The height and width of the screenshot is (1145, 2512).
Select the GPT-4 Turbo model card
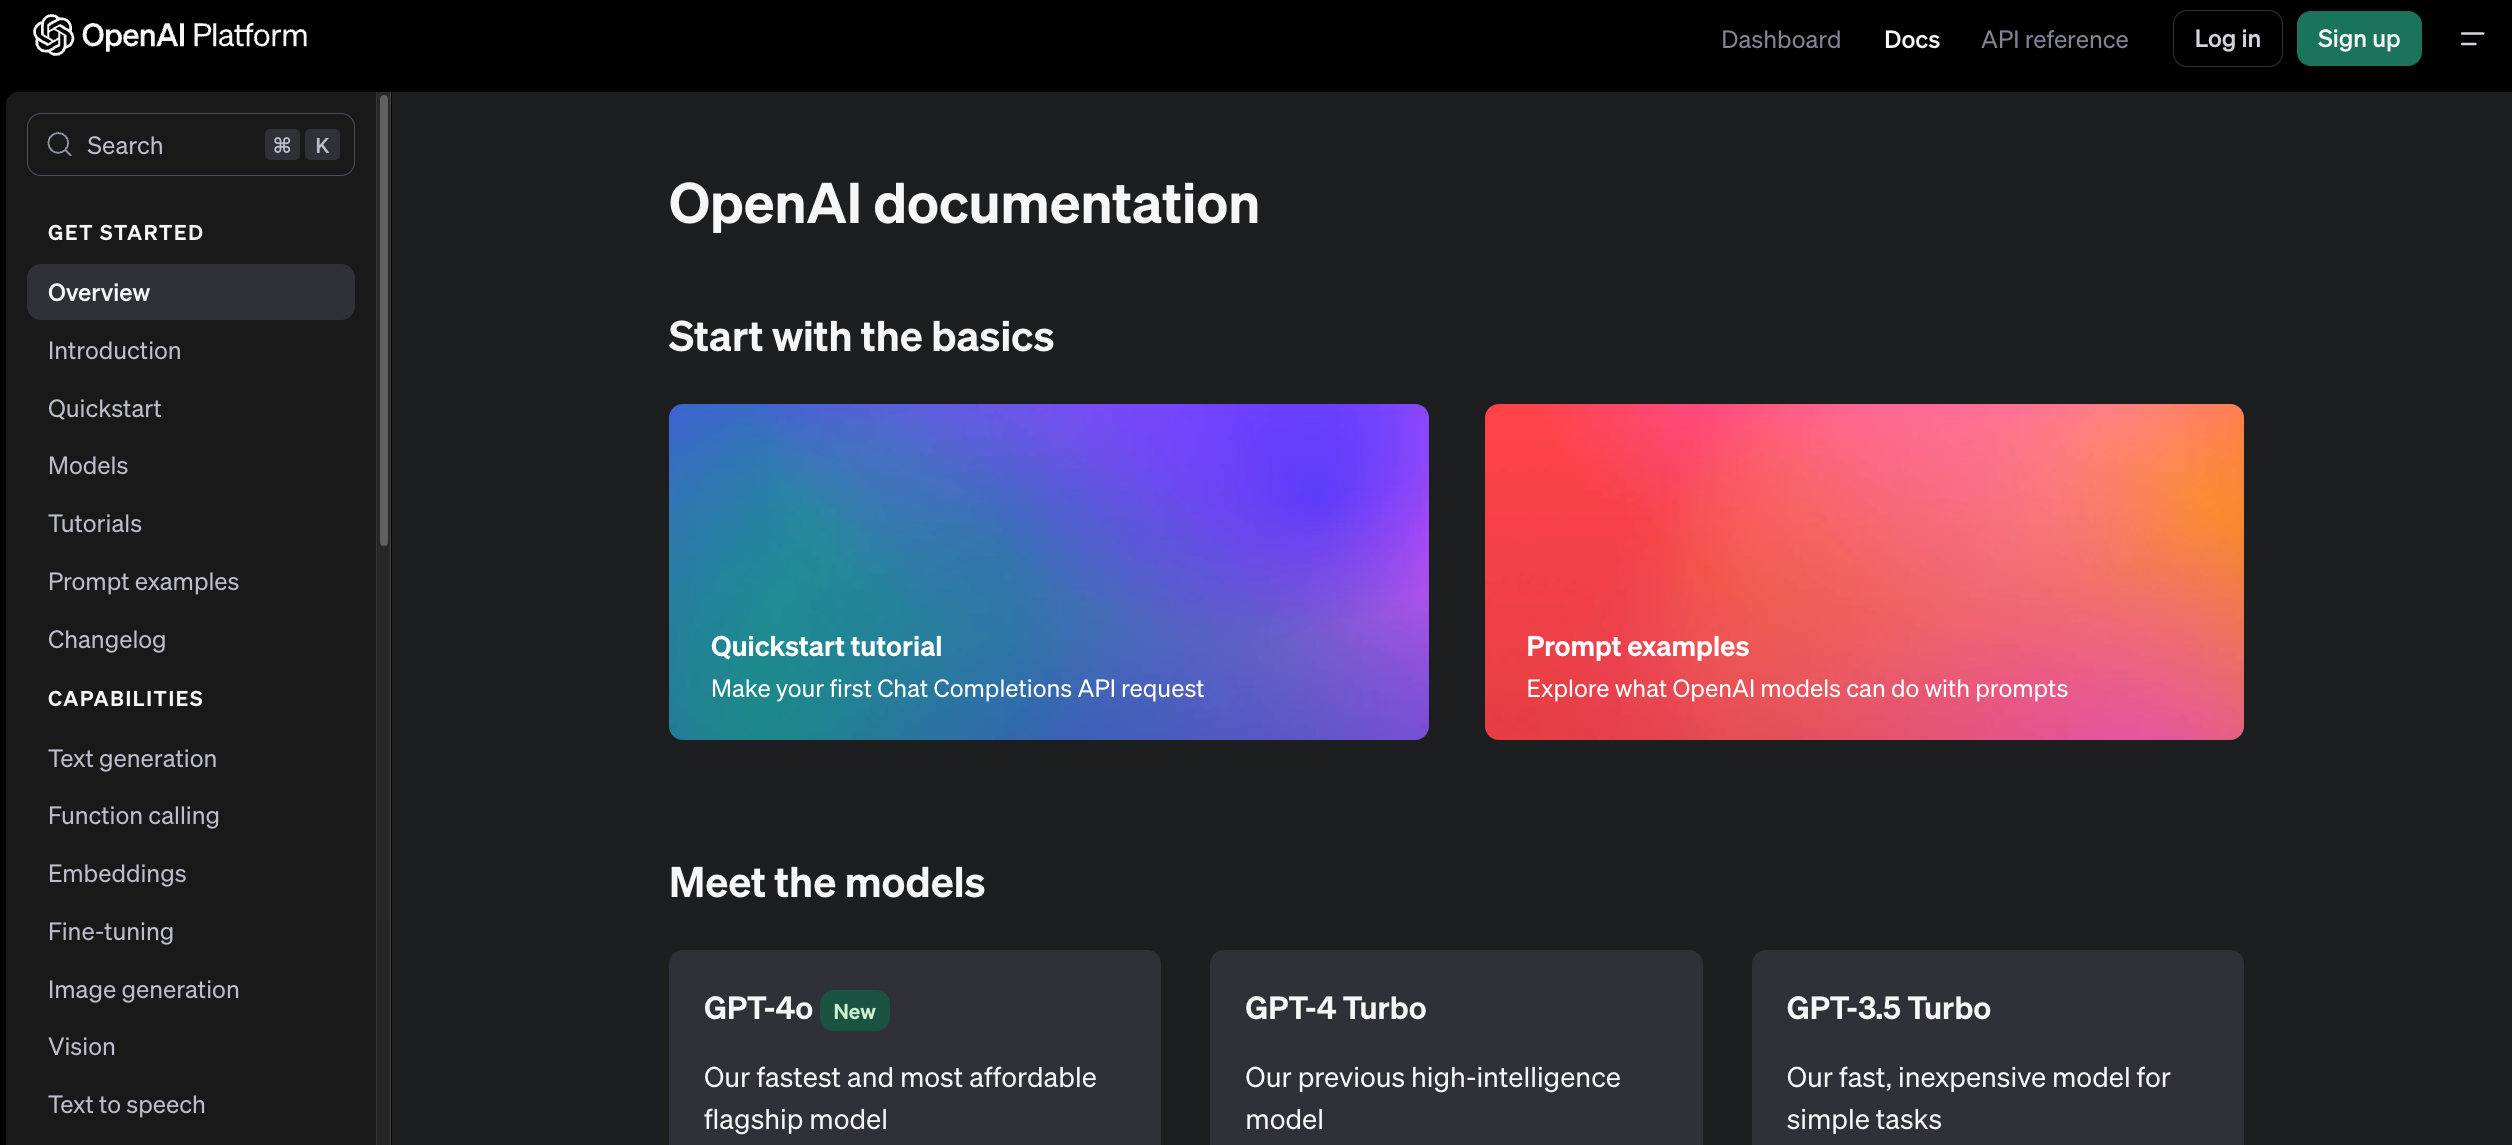point(1455,1050)
